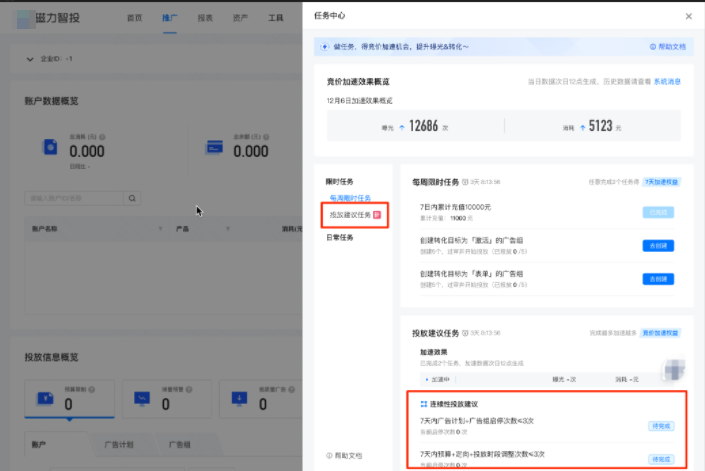Viewport: 705px width, 471px height.
Task: Click the grid icon beside 连续性投放建议
Action: point(424,404)
